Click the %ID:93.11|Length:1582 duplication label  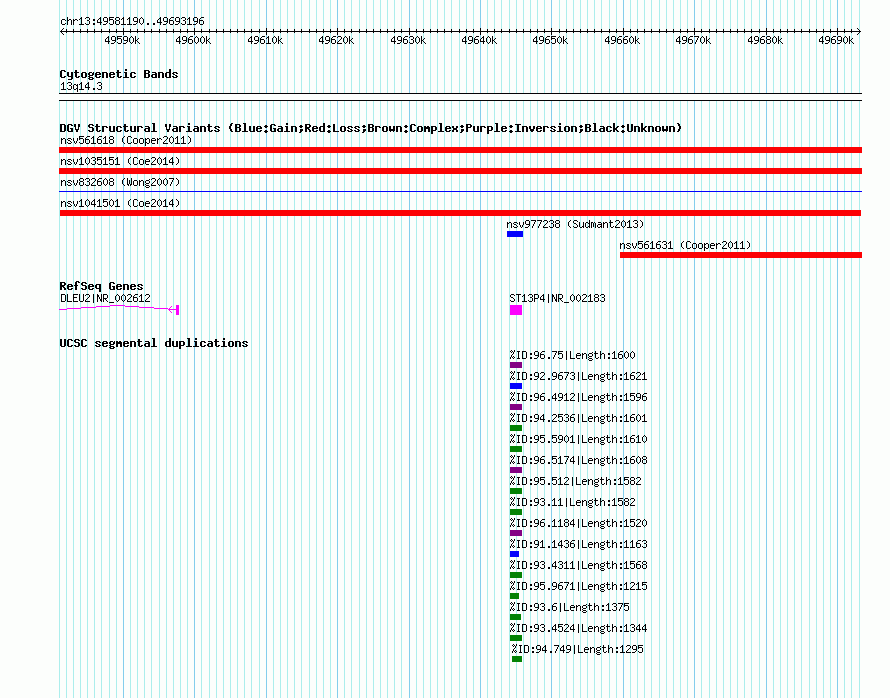coord(572,502)
